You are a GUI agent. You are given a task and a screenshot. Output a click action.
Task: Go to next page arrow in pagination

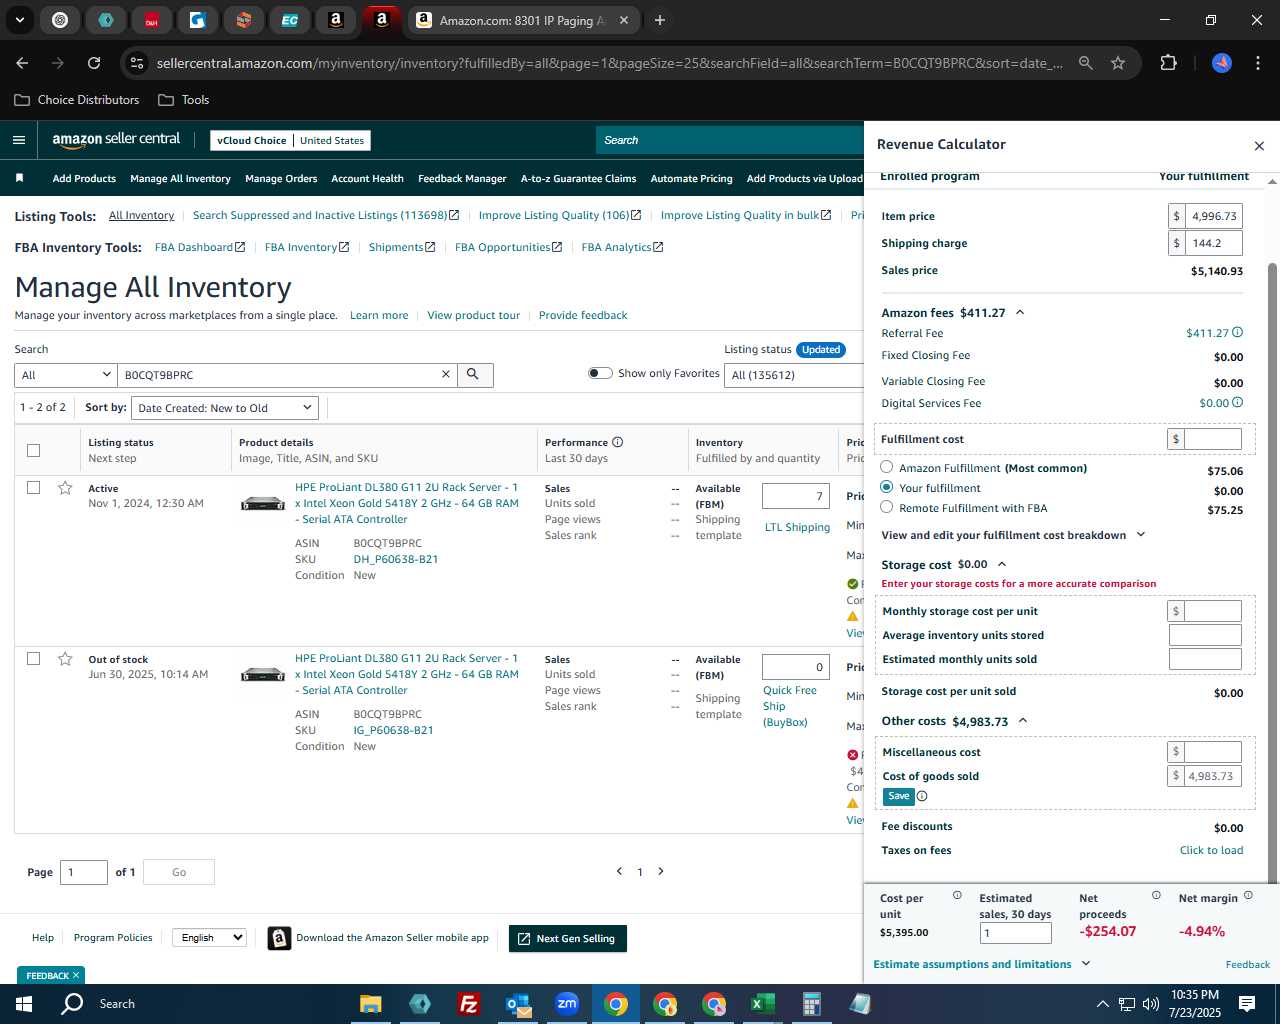661,872
